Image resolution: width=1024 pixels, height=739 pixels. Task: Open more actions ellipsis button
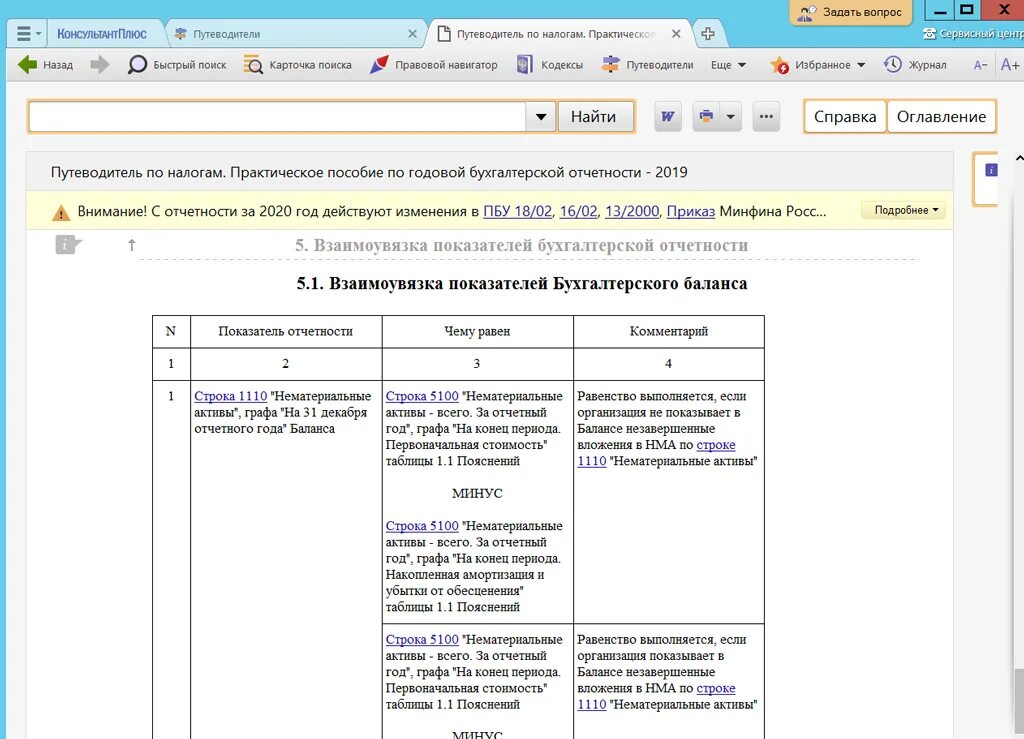click(766, 117)
